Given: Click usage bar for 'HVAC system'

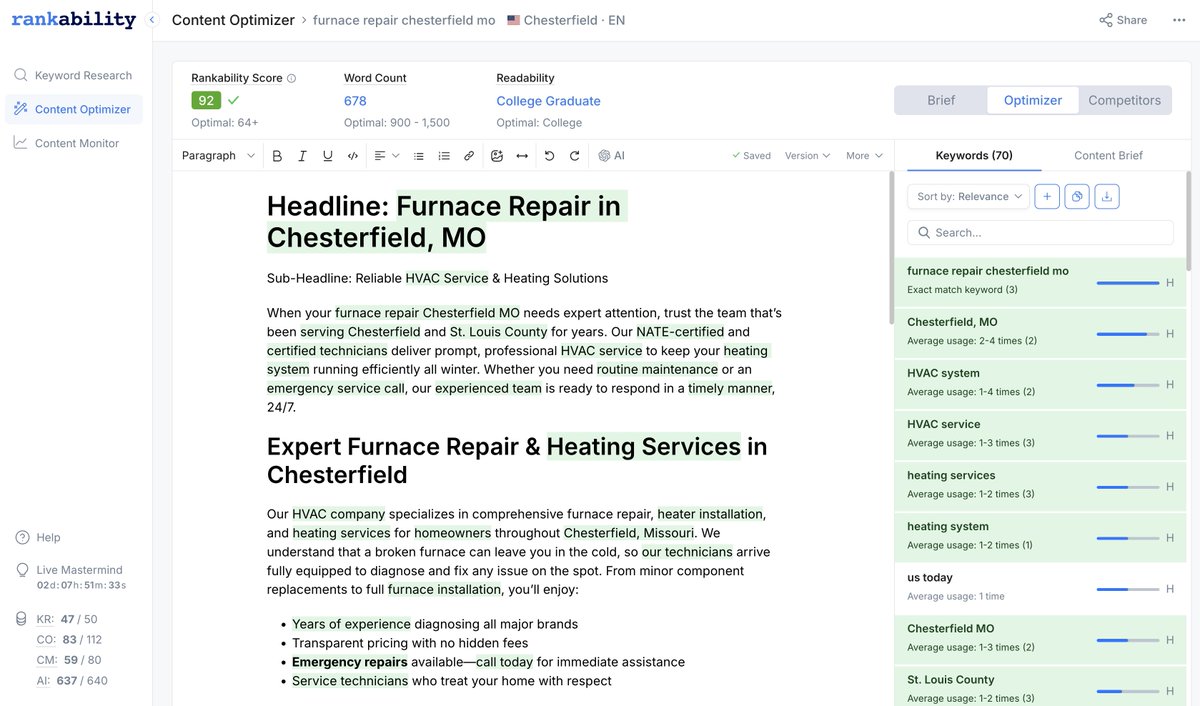Looking at the screenshot, I should pos(1128,385).
